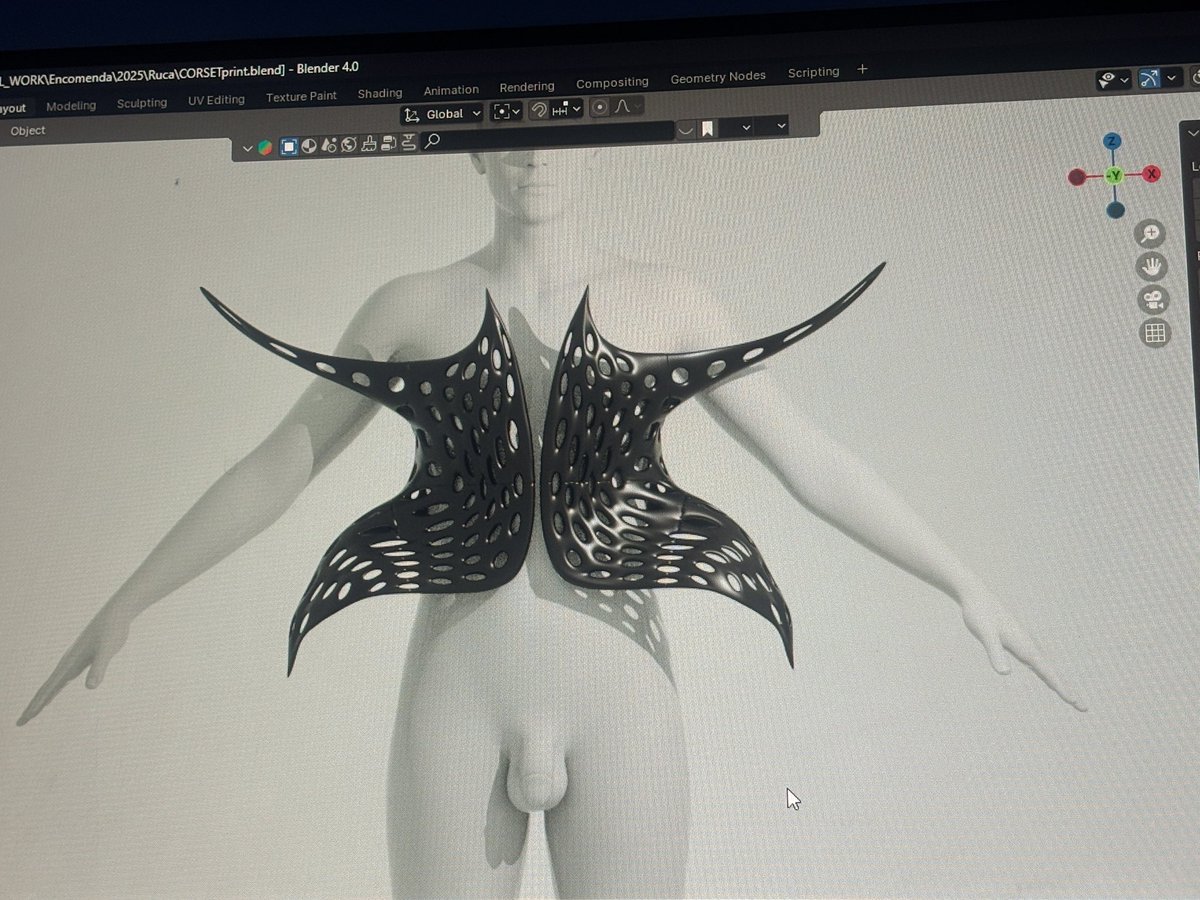Click the dark blue negative Z axis ball
1200x900 pixels.
pos(1115,210)
